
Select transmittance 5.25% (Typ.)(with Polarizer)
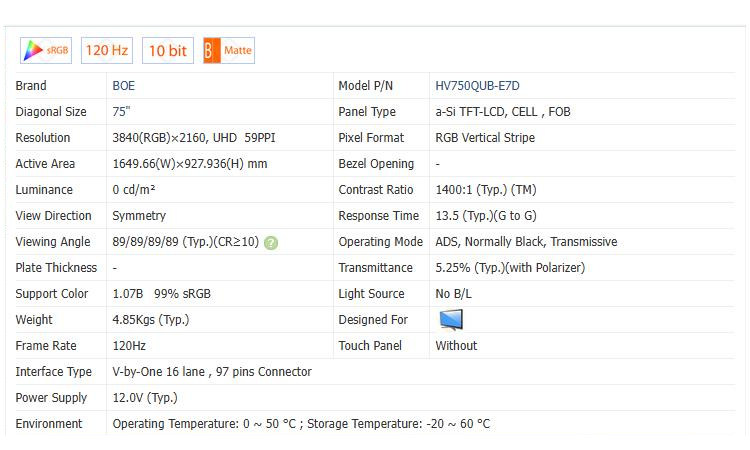click(510, 268)
